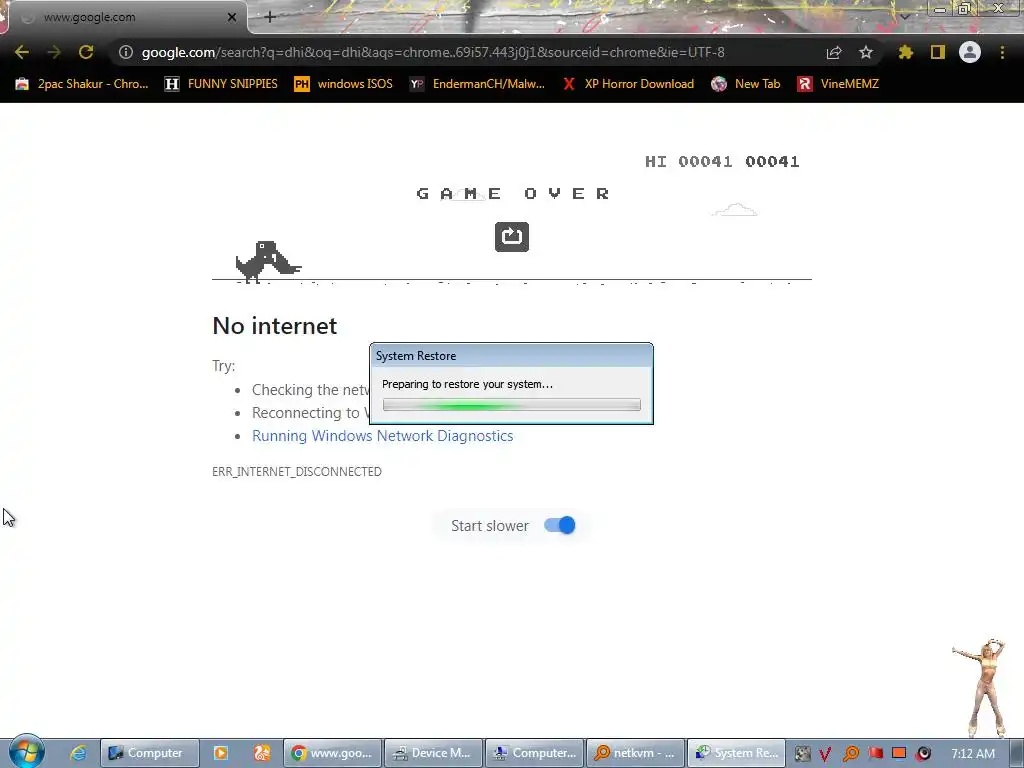Open the Extensions puzzle icon
This screenshot has height=768, width=1024.
(x=906, y=52)
